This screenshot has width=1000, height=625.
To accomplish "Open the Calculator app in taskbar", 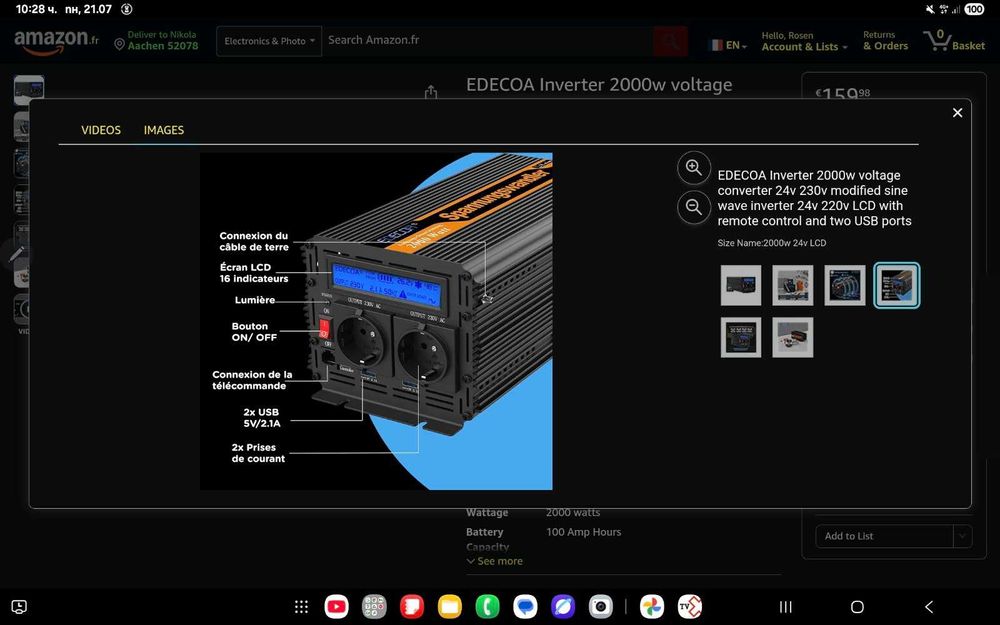I will point(374,607).
